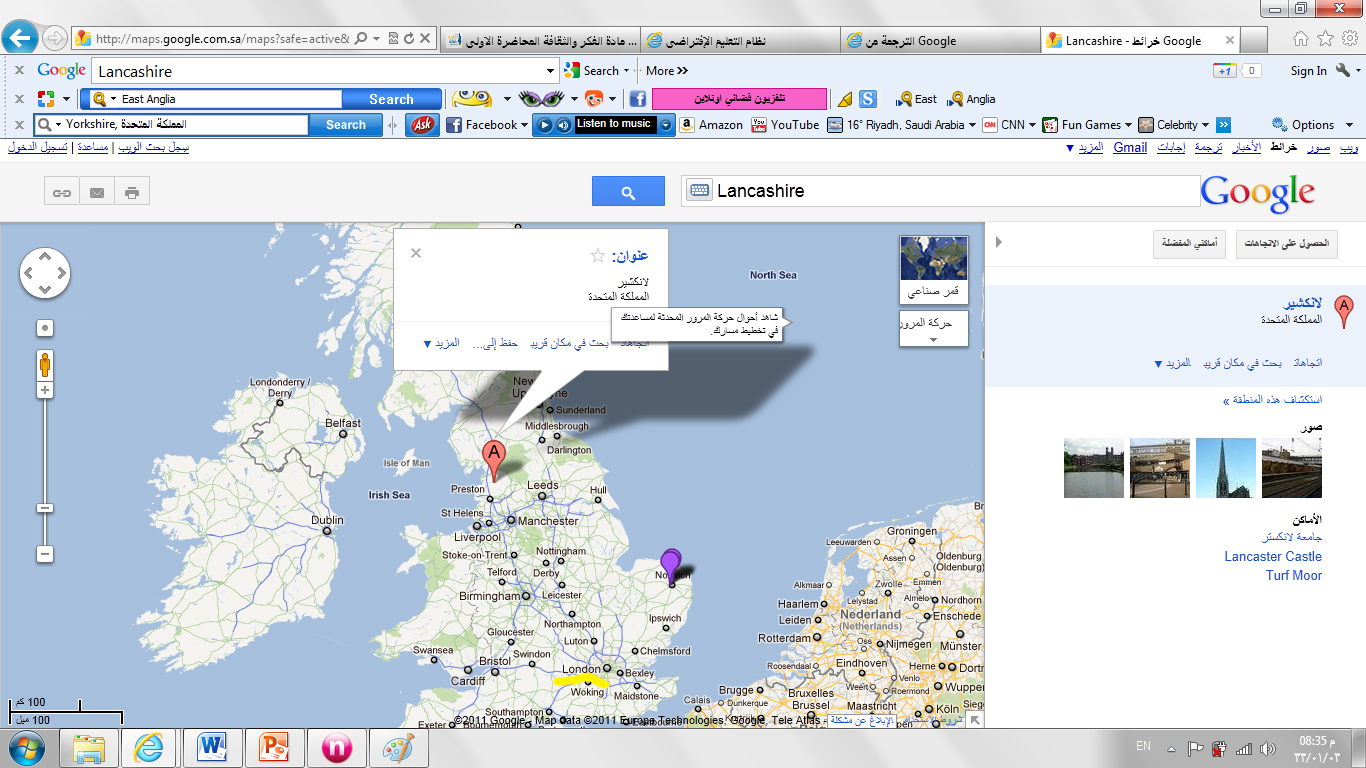Open the Google toolbar Search button dropdown arrow

(627, 71)
